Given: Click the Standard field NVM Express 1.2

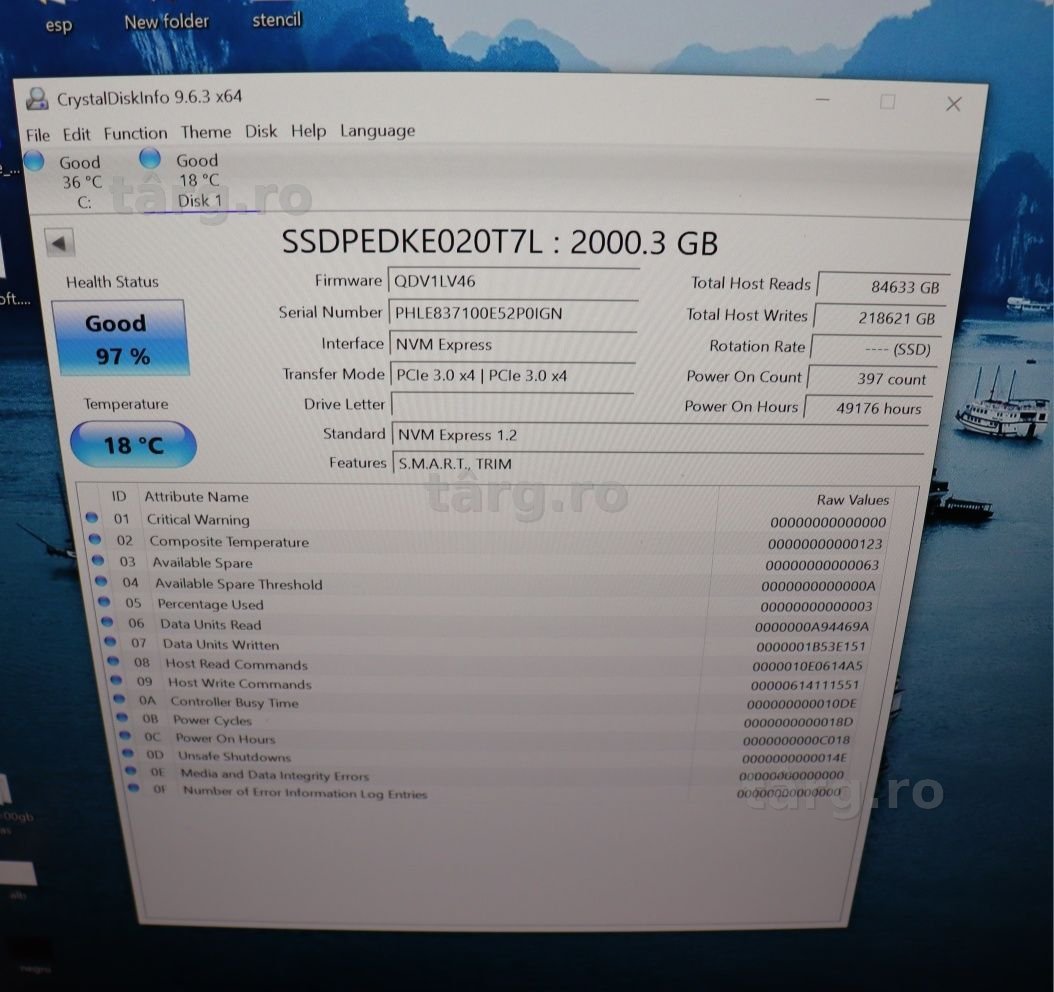Looking at the screenshot, I should tap(660, 435).
